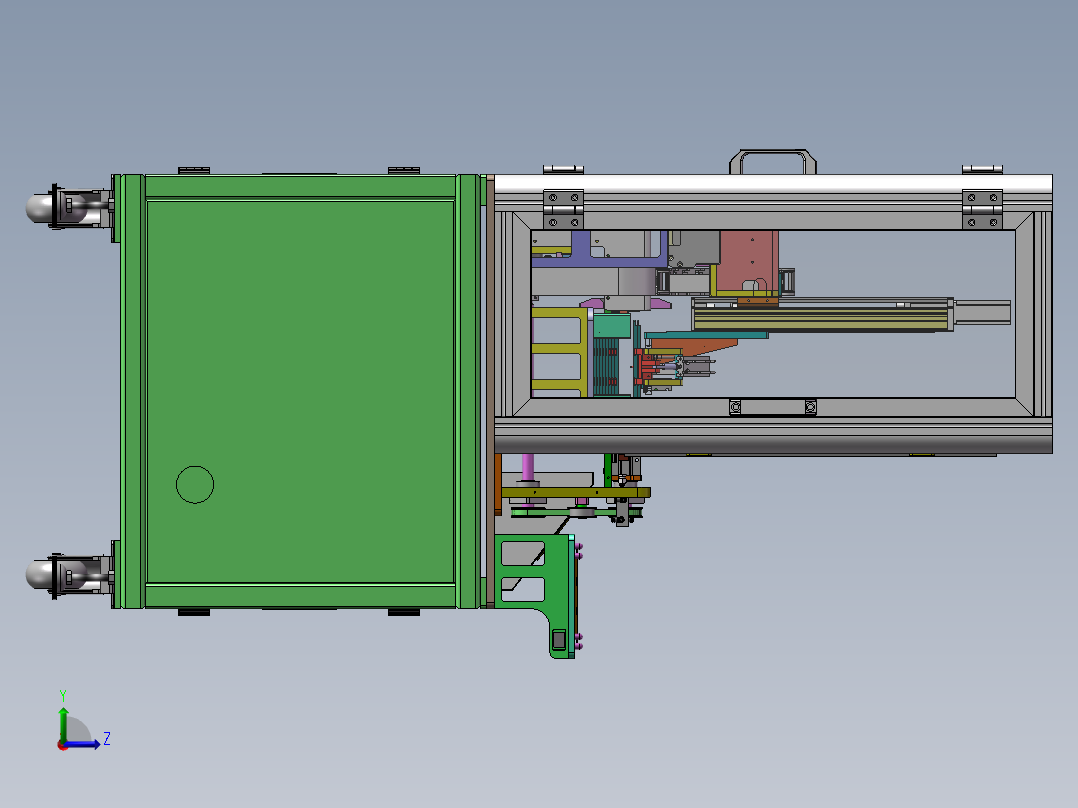Select the large green cabinet door panel
The image size is (1078, 808).
[x=300, y=392]
